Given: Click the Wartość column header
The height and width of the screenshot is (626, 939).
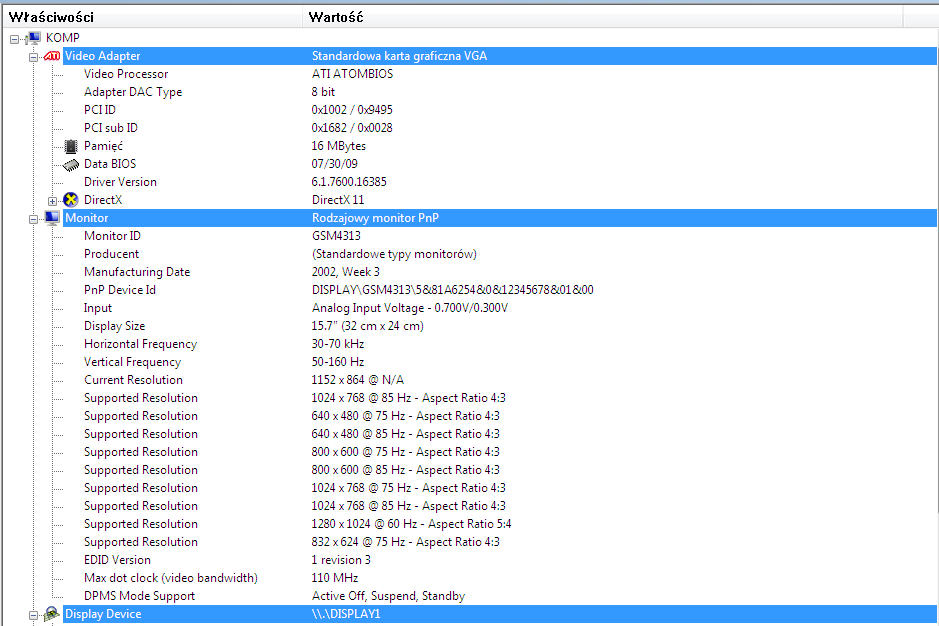Looking at the screenshot, I should point(602,17).
